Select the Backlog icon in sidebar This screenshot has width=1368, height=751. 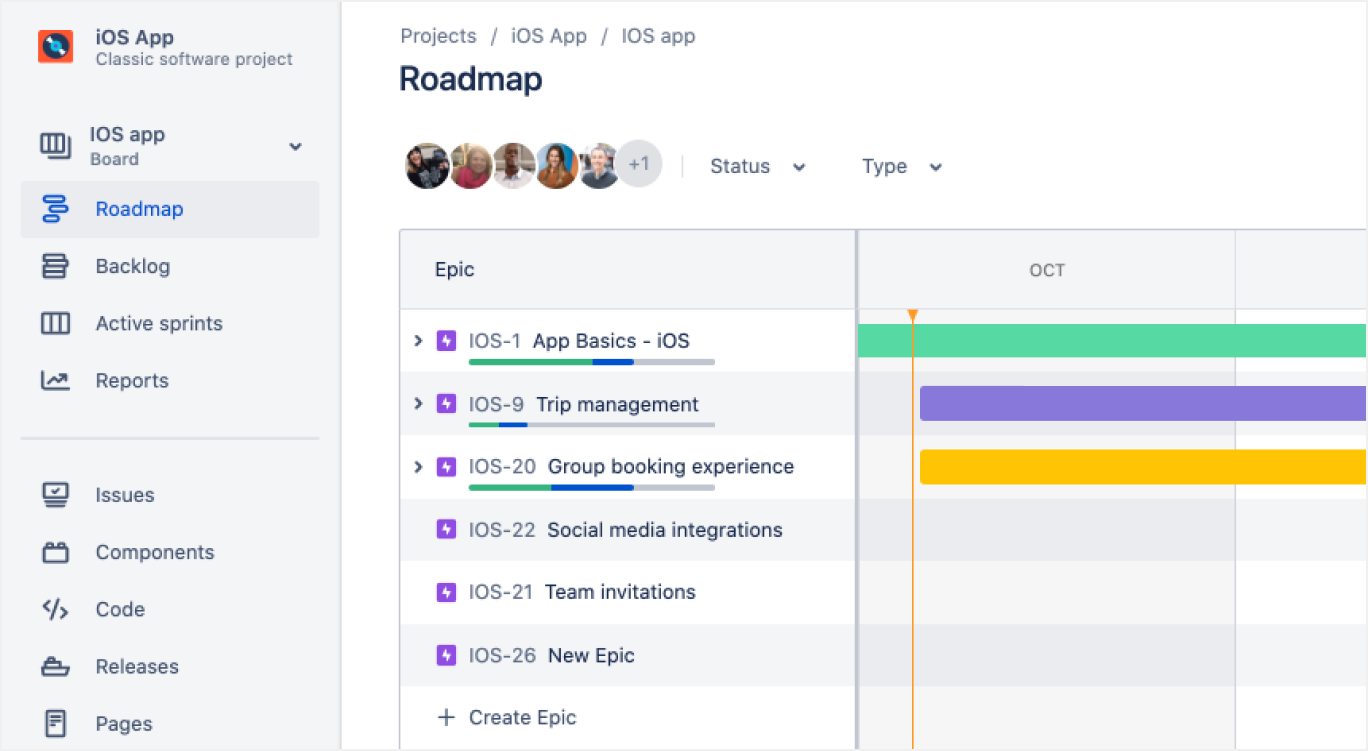point(55,266)
